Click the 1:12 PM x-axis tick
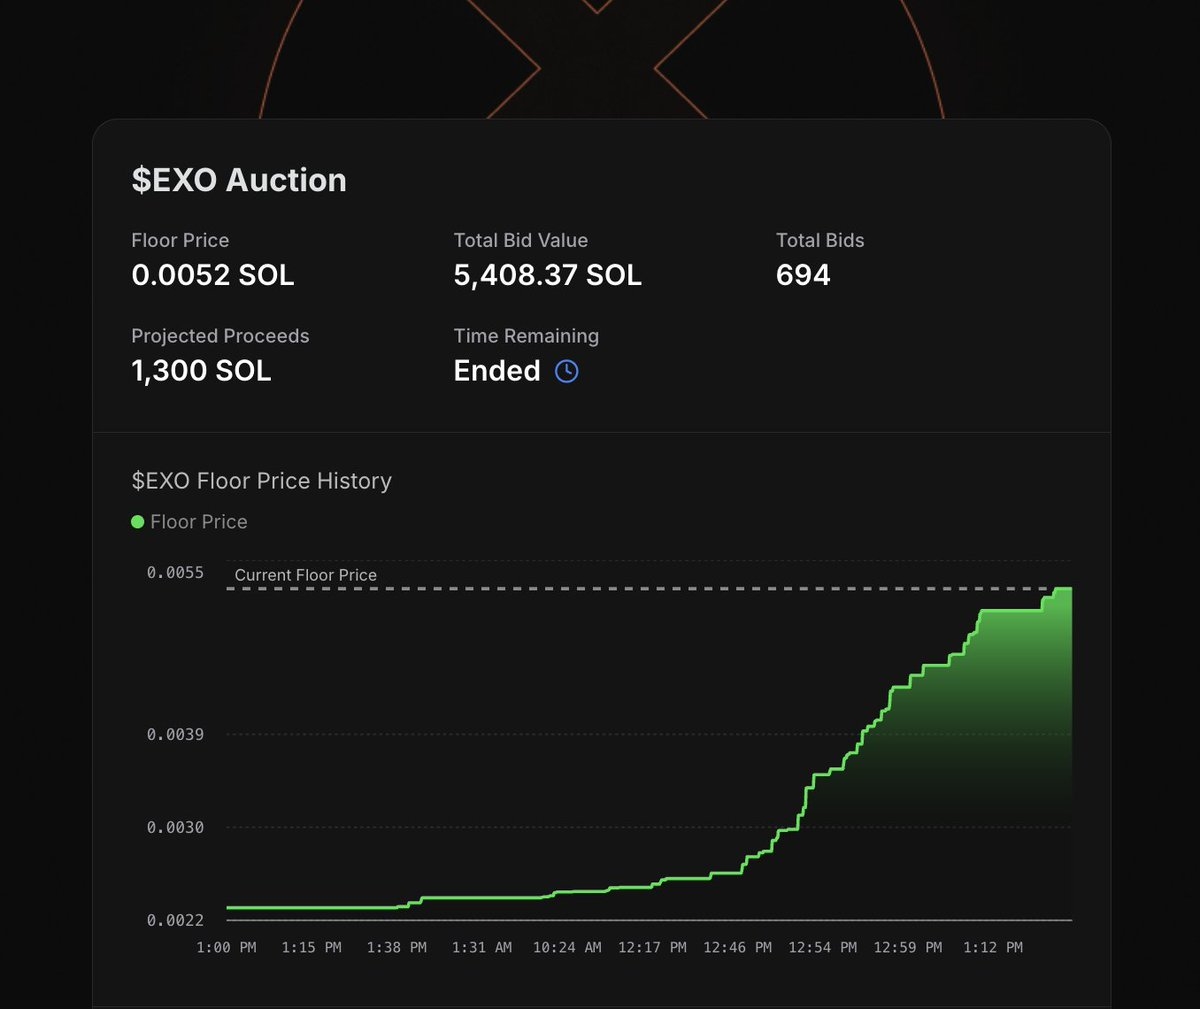1200x1009 pixels. 993,947
